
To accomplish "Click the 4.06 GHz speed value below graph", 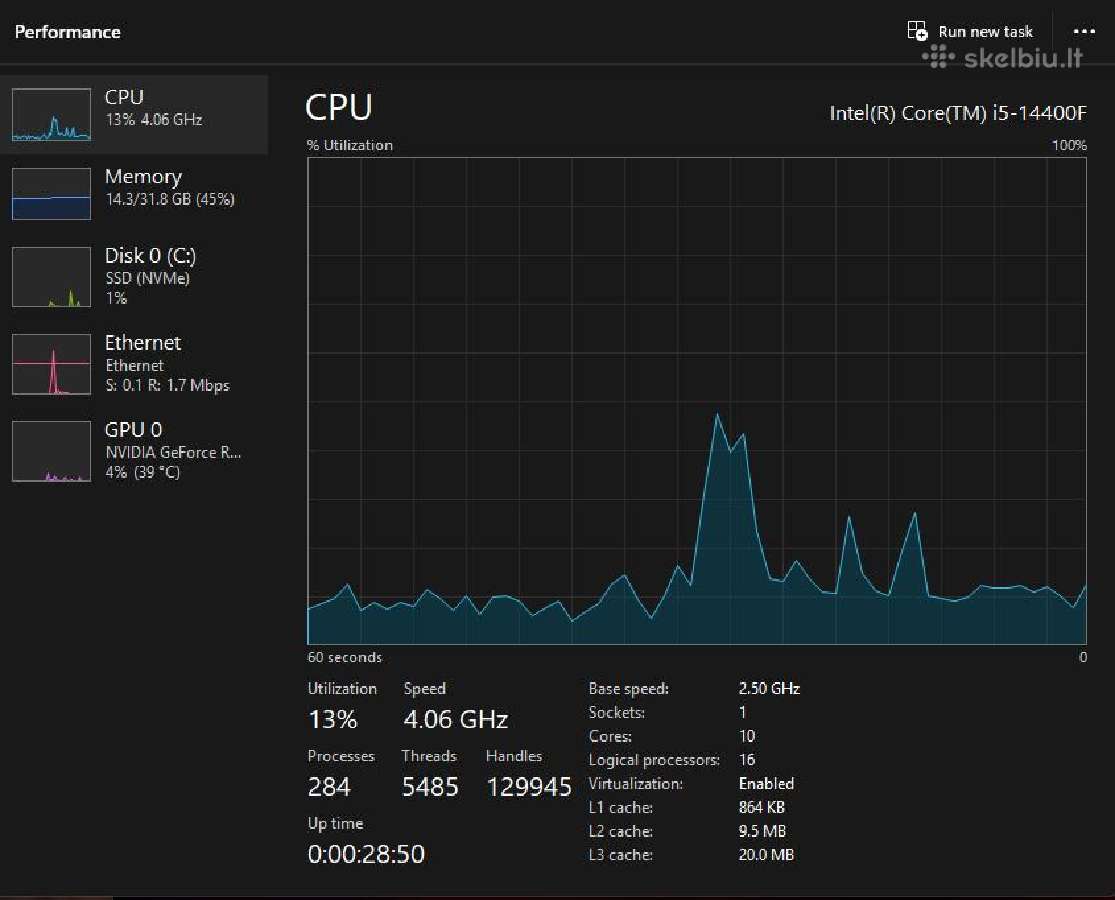I will [x=456, y=719].
